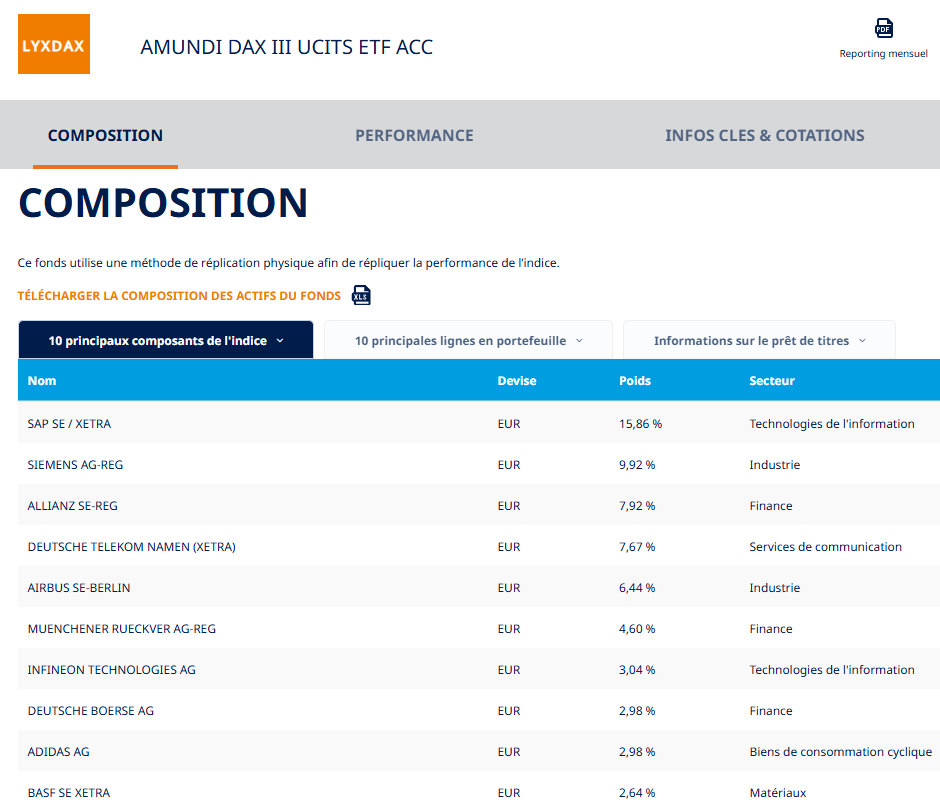The width and height of the screenshot is (940, 811).
Task: Click the 7,67 % weight value
Action: coord(637,547)
